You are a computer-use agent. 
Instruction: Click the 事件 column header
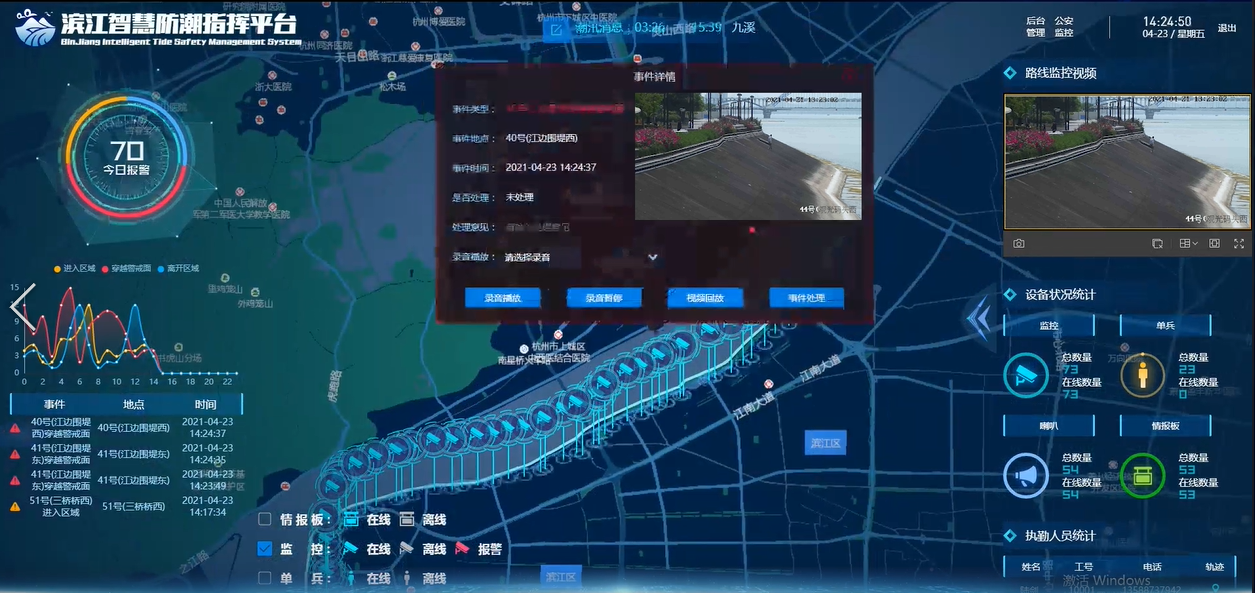pos(54,404)
